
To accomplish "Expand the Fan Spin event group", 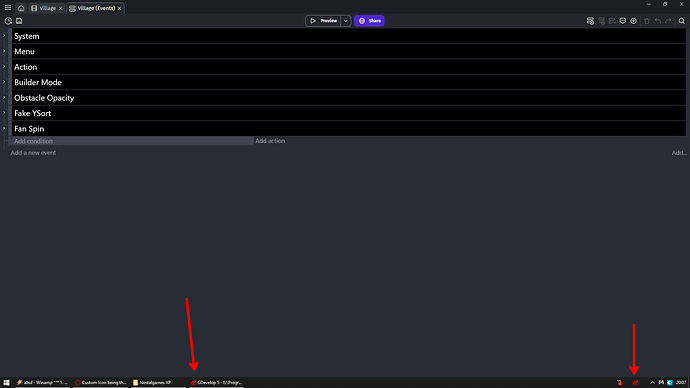I will pos(4,128).
